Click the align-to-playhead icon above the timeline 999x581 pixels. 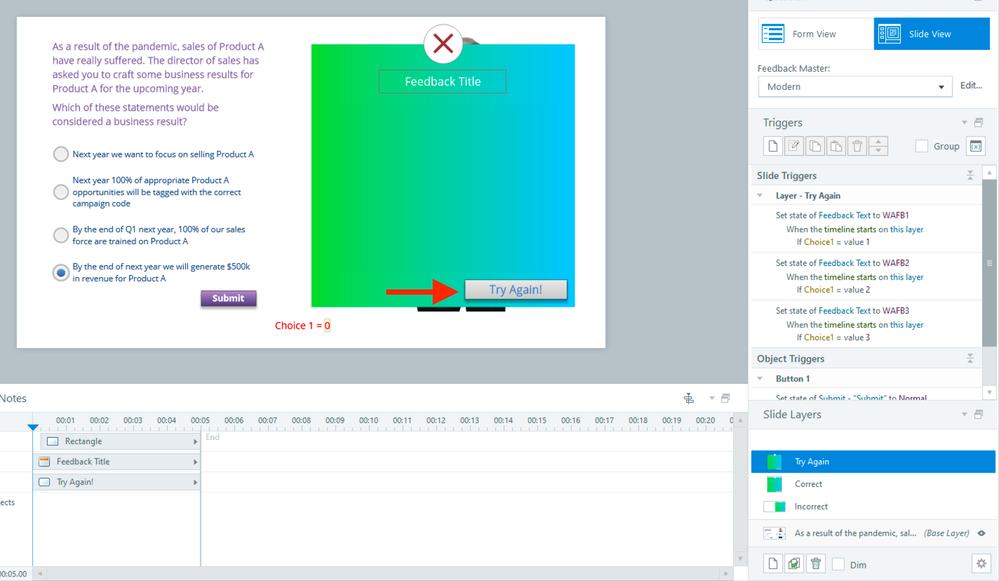(689, 398)
